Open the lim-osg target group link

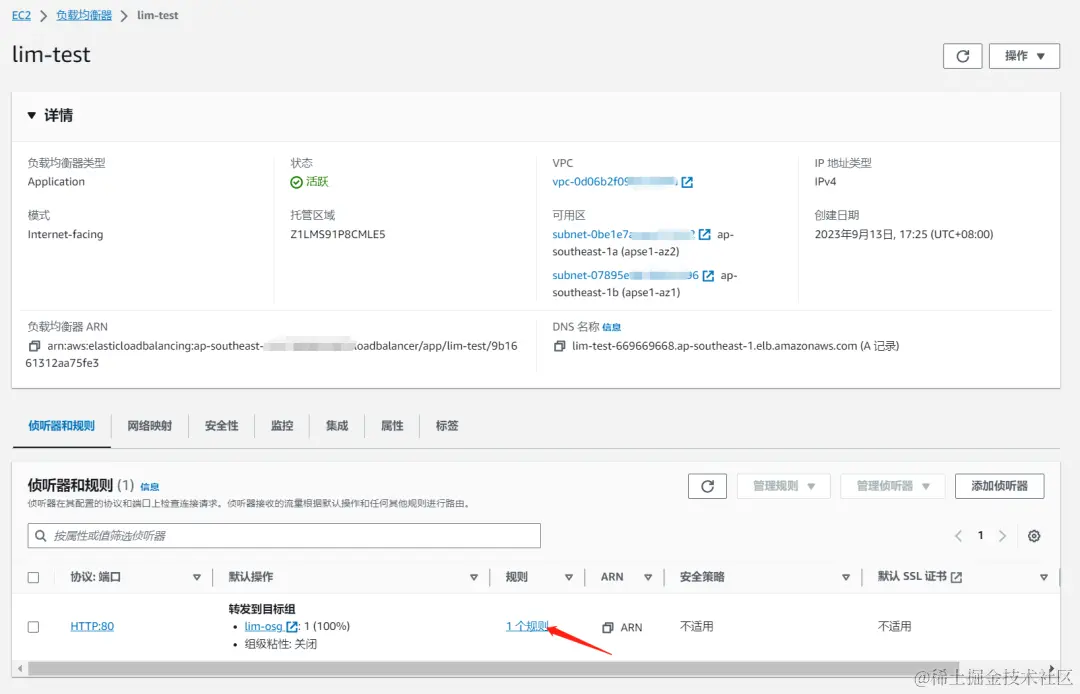tap(264, 627)
